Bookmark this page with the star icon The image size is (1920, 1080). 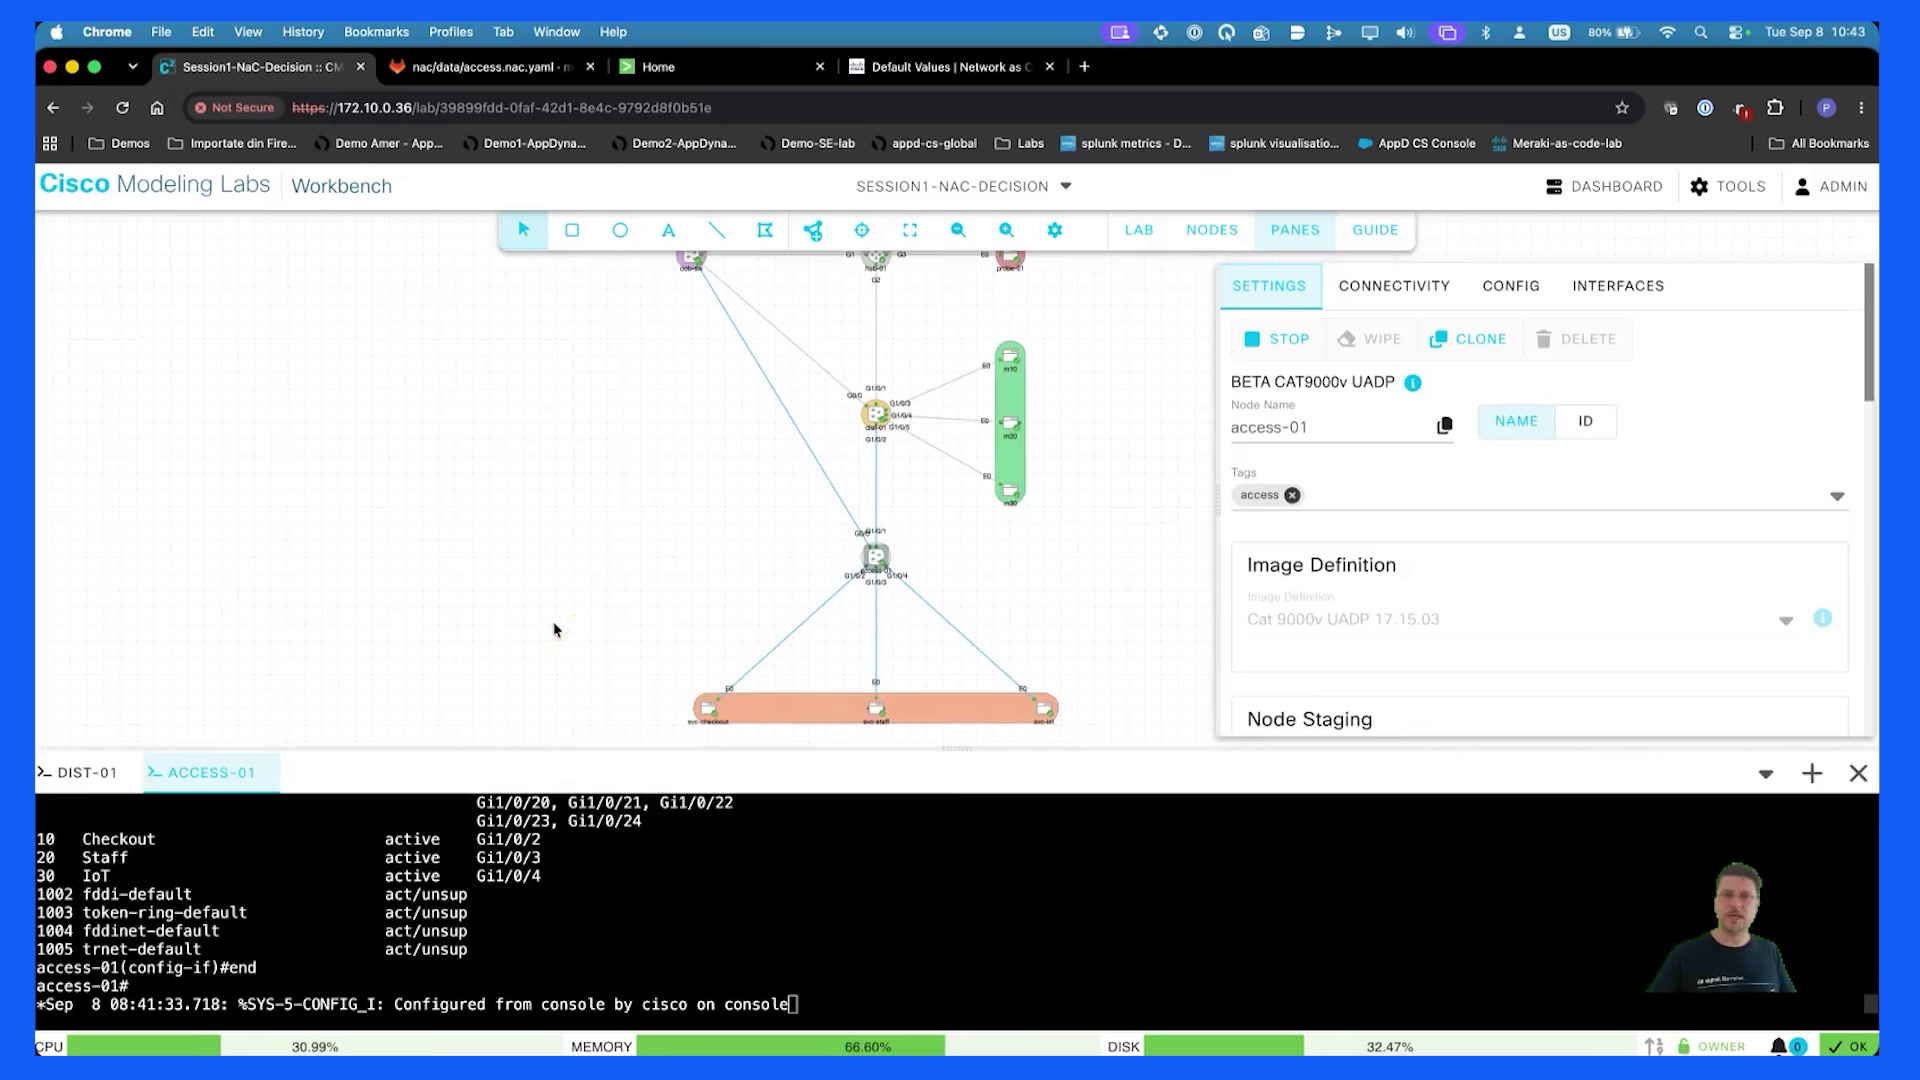click(1622, 108)
